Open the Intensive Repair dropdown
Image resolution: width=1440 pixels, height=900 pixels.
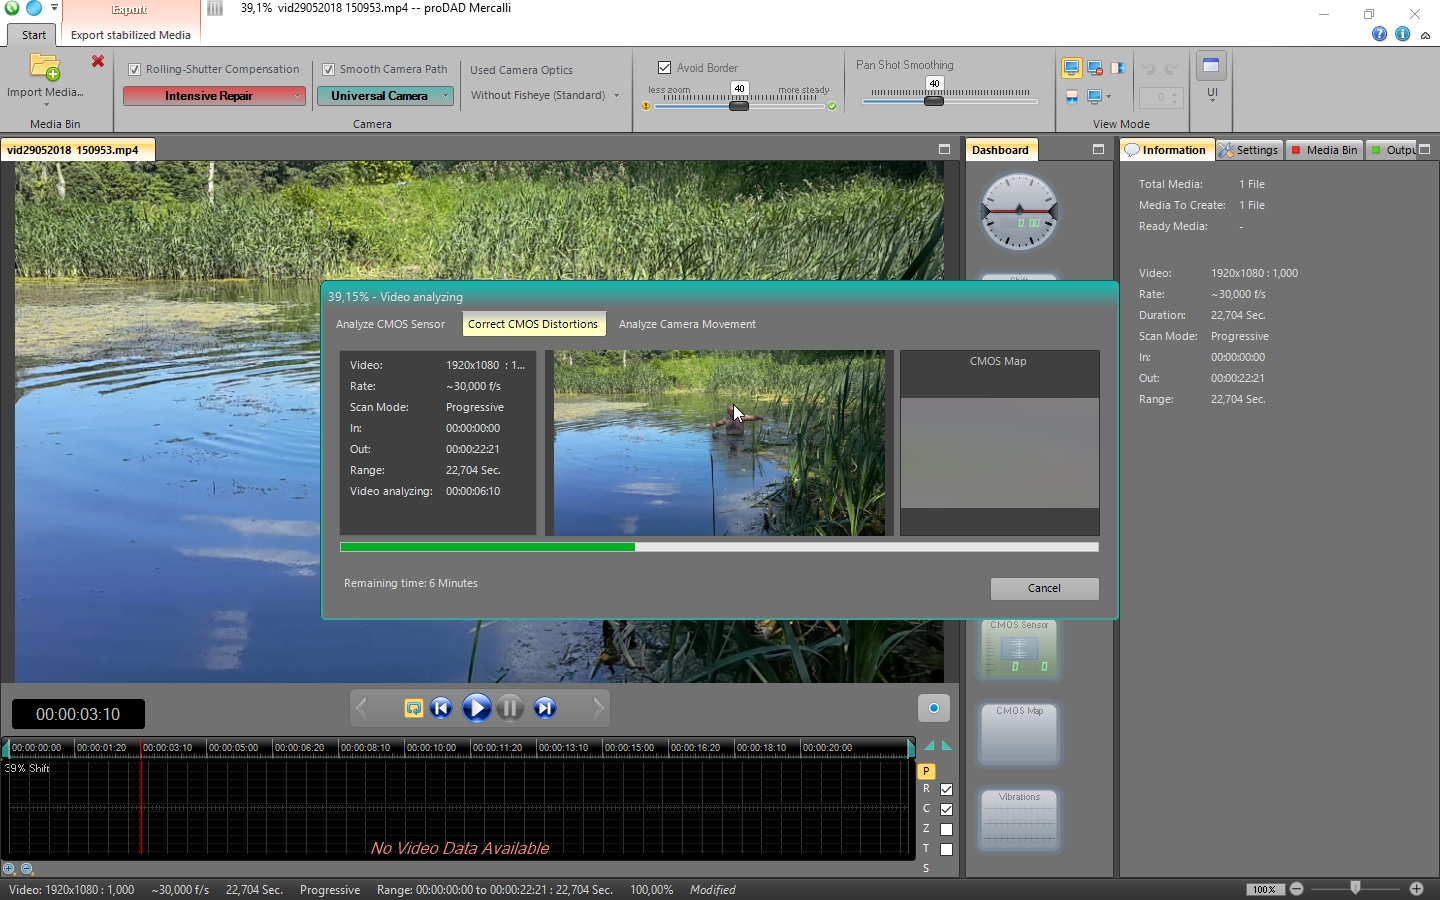(214, 96)
